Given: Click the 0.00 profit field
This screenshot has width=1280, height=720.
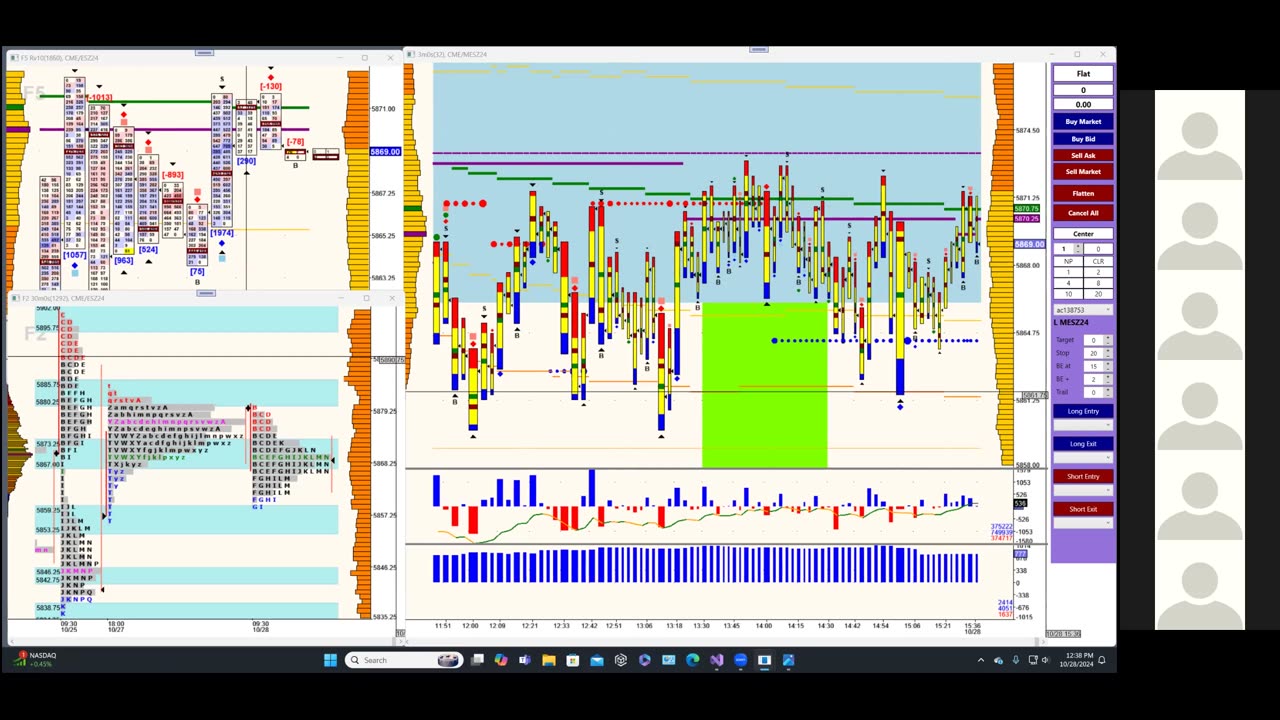Looking at the screenshot, I should tap(1083, 104).
